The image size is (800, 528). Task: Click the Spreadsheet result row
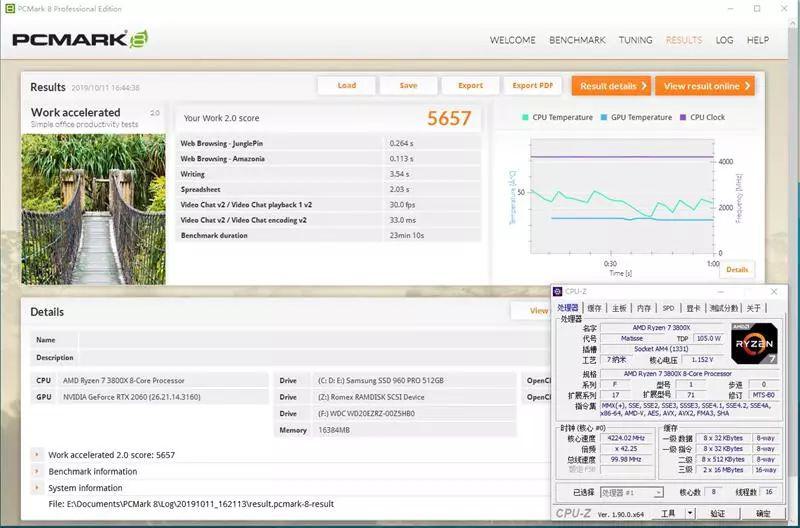click(x=329, y=189)
